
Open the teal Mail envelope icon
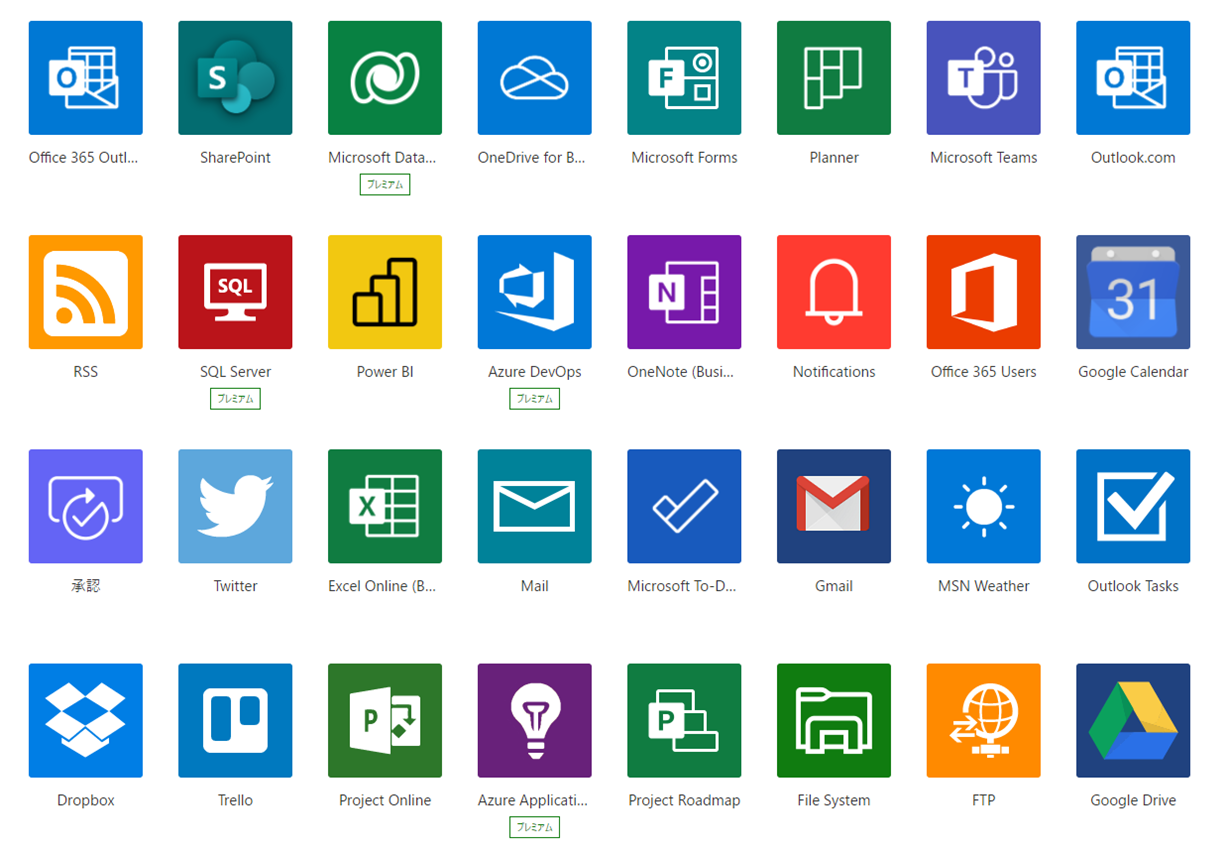pyautogui.click(x=535, y=506)
